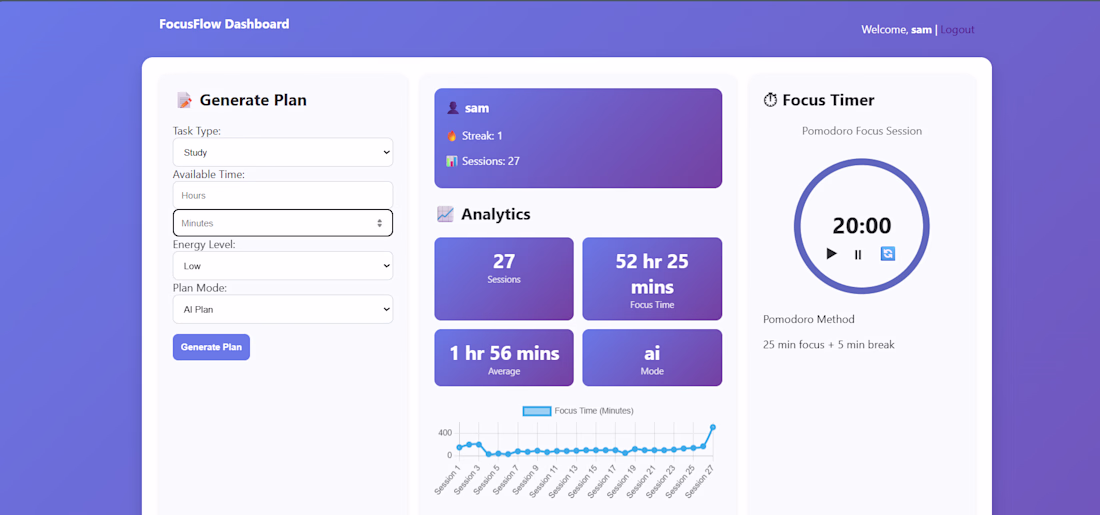Image resolution: width=1100 pixels, height=515 pixels.
Task: Click the 'Available Time:' label
Action: click(x=209, y=175)
